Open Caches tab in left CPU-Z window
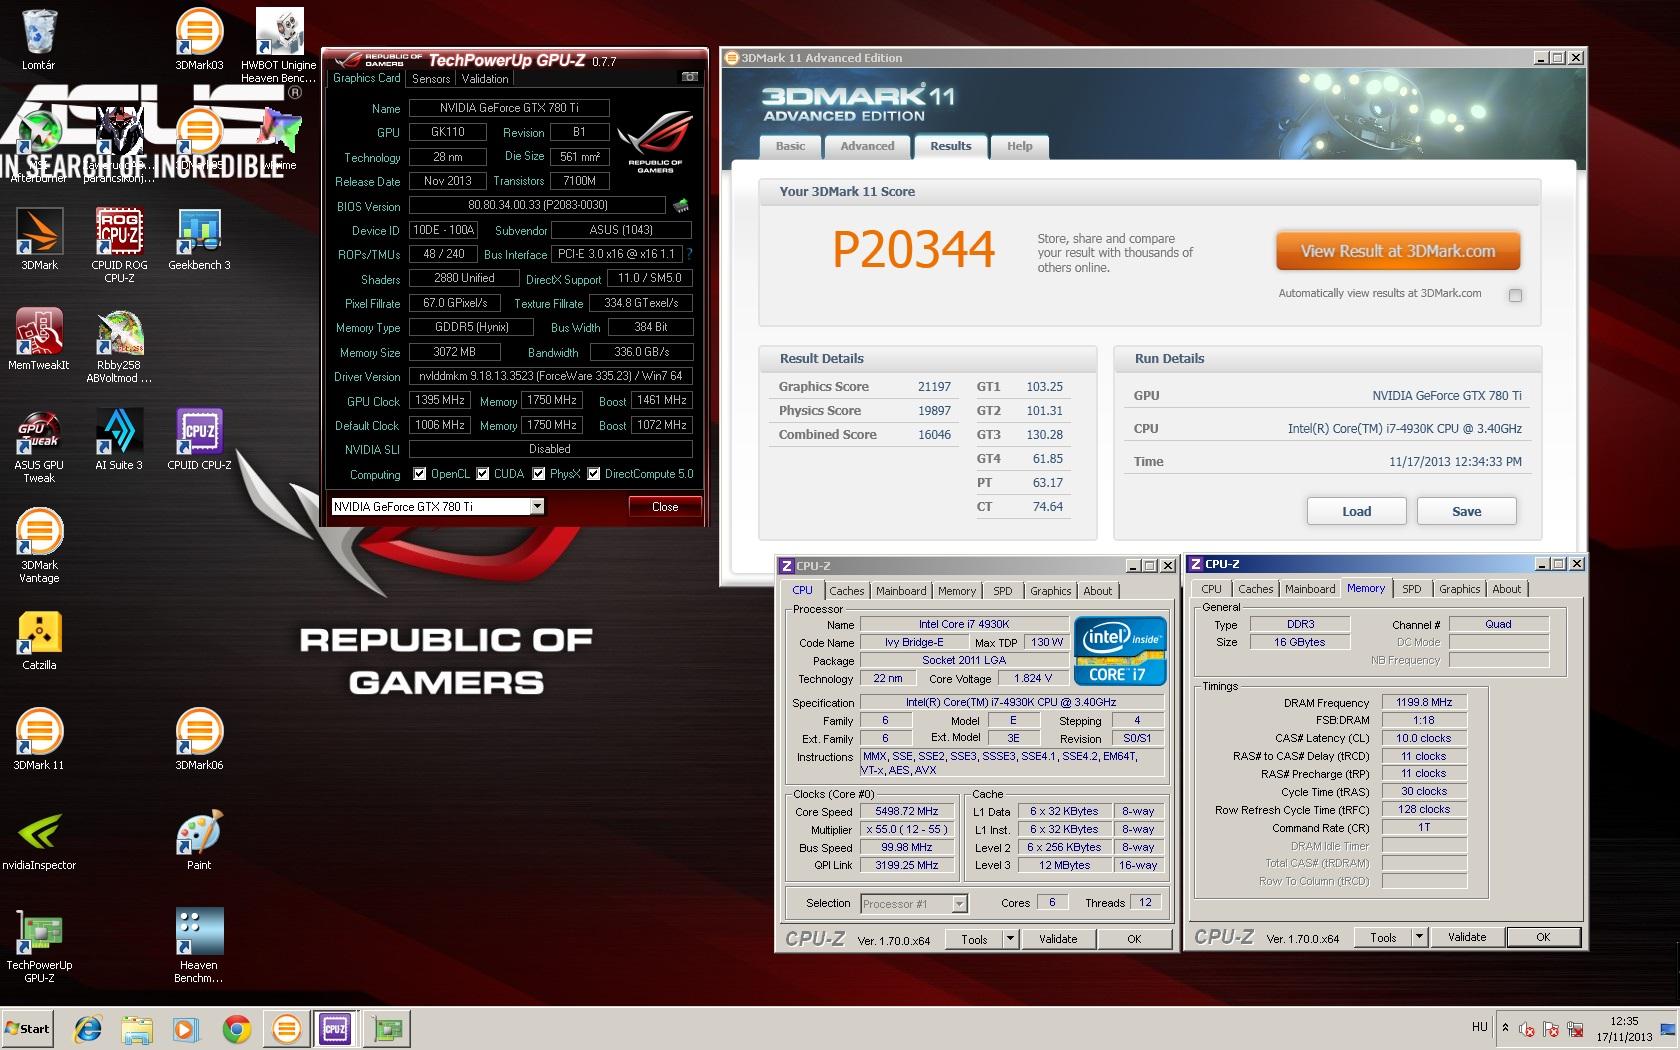This screenshot has width=1680, height=1050. (846, 591)
